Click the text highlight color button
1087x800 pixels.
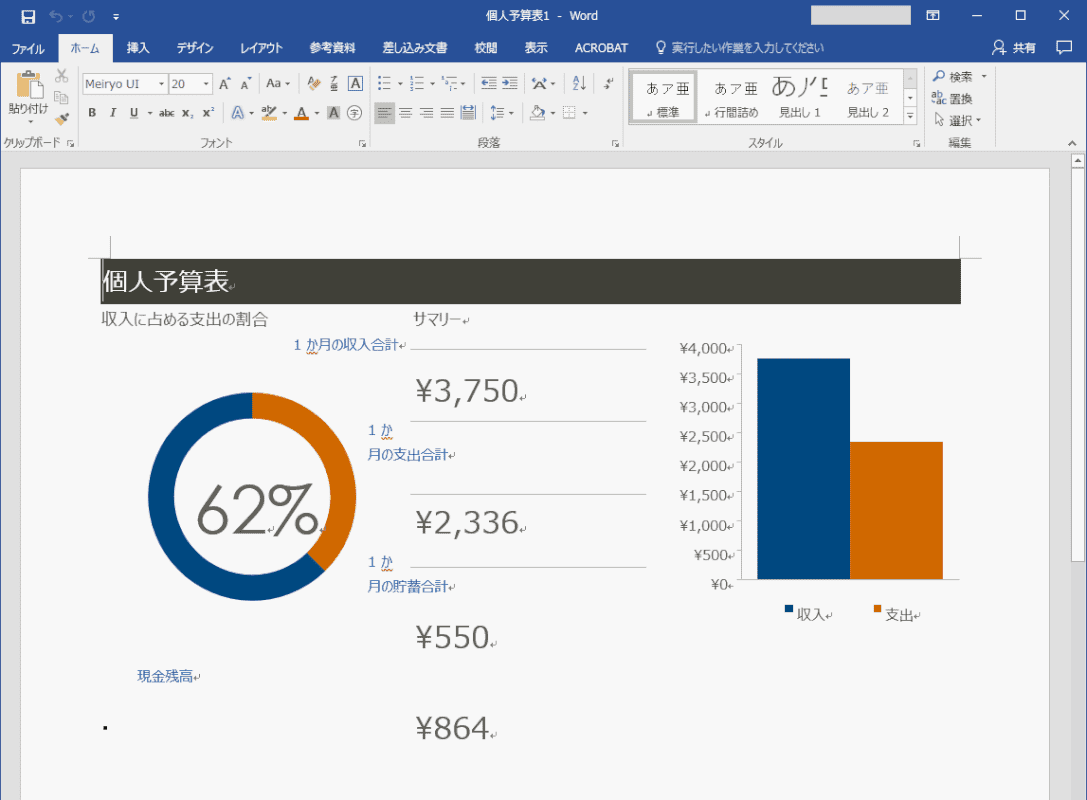click(269, 112)
